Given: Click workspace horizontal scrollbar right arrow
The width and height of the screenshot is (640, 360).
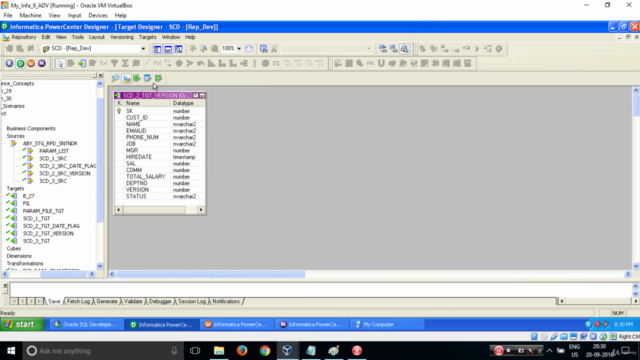Looking at the screenshot, I should (628, 274).
